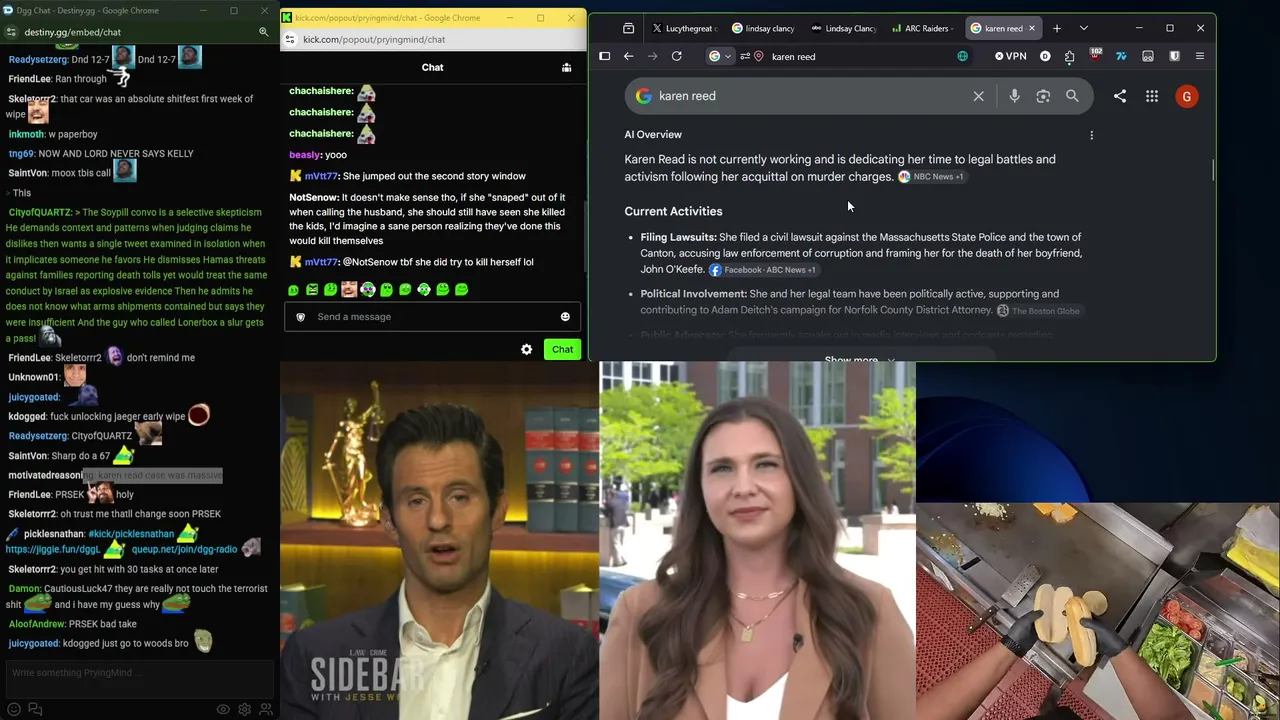Go back in the karen reed browser

pos(629,56)
